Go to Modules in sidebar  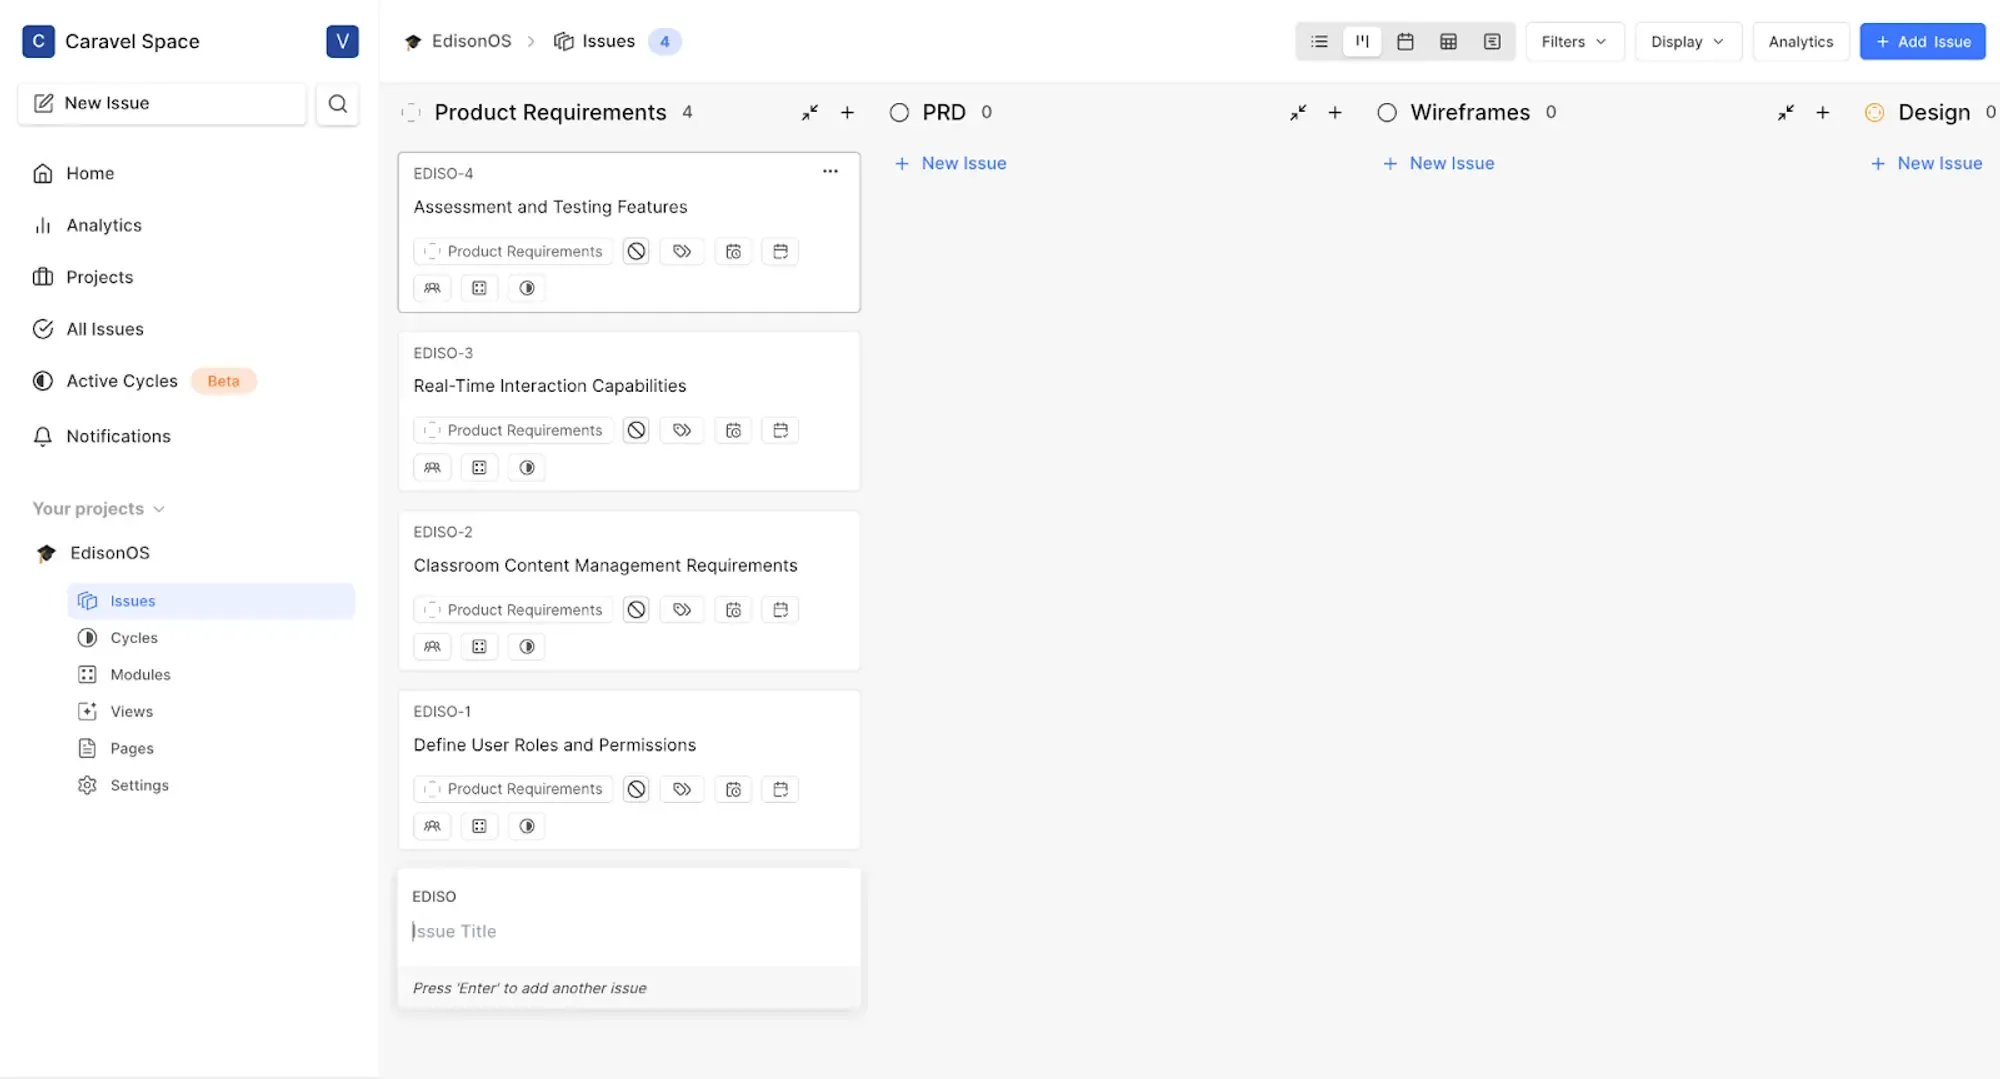point(140,675)
